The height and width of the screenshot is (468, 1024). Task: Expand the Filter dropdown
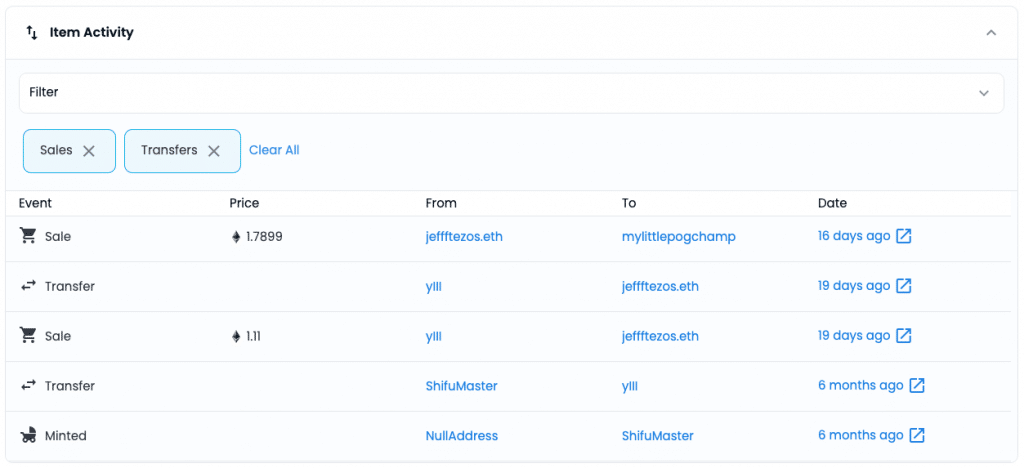pyautogui.click(x=984, y=93)
